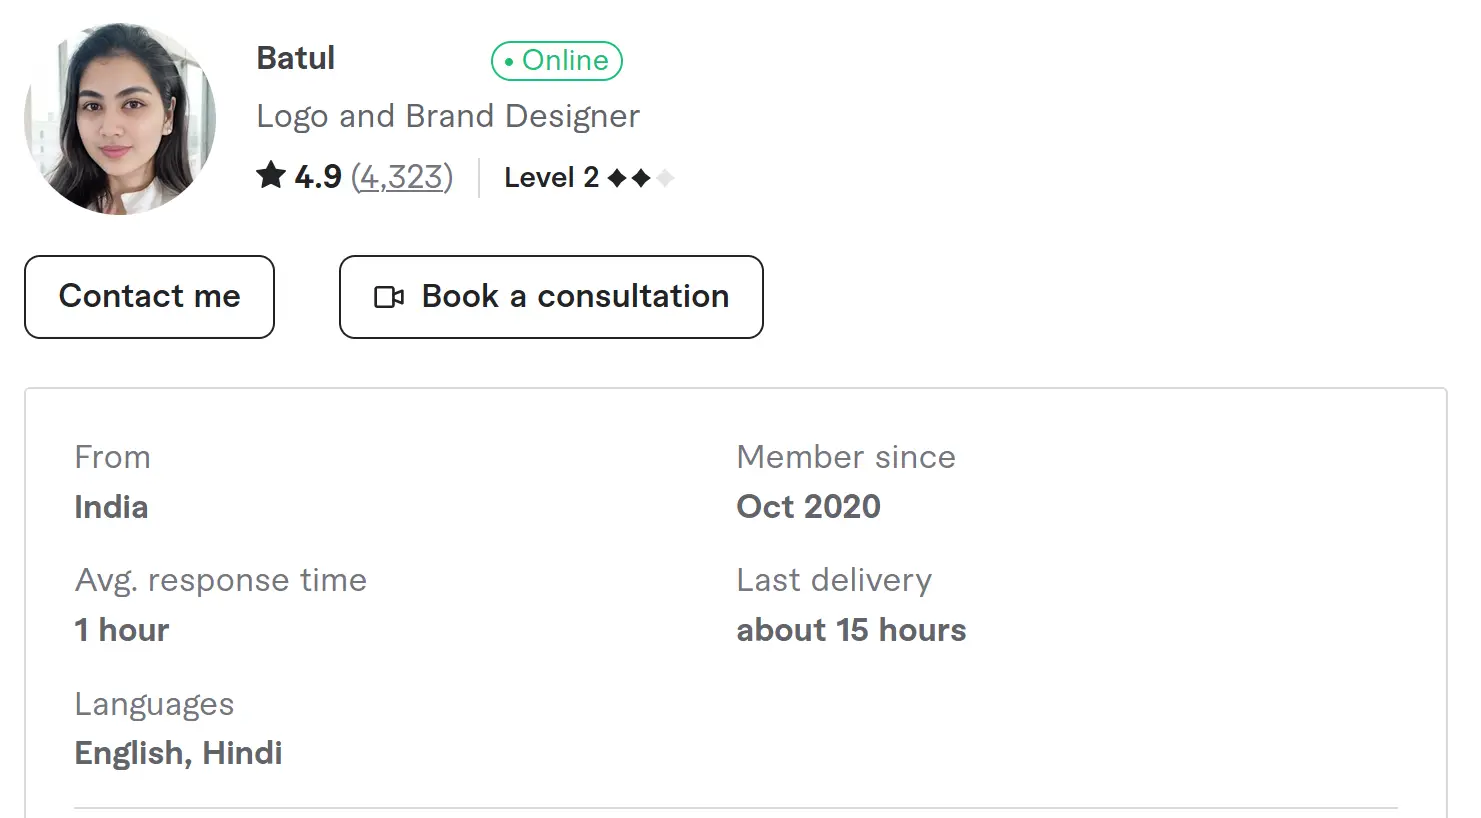Click the India country value
This screenshot has height=818, width=1481.
click(x=111, y=507)
